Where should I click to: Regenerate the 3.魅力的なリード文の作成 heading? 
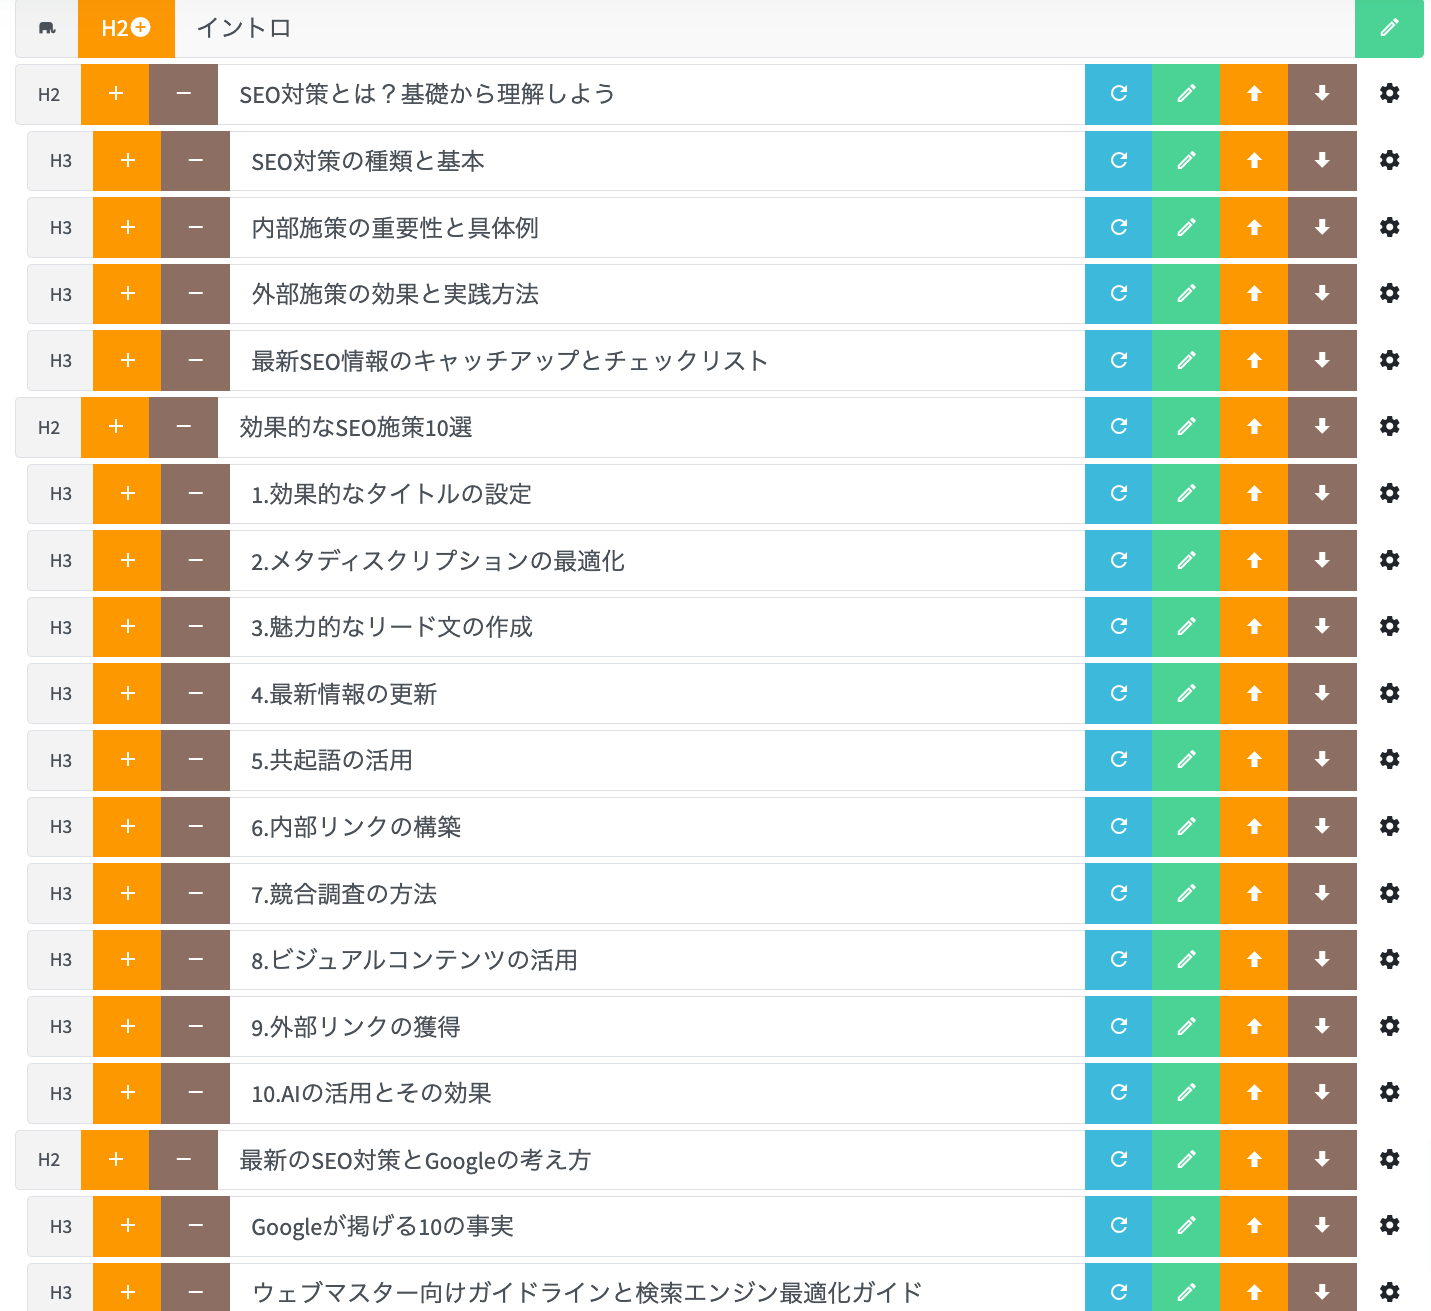(x=1119, y=627)
